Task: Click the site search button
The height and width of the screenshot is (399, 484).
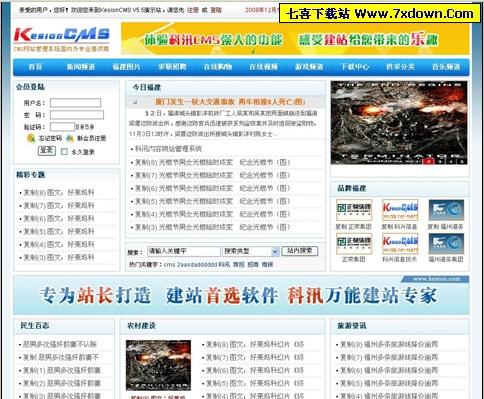Action: (300, 251)
